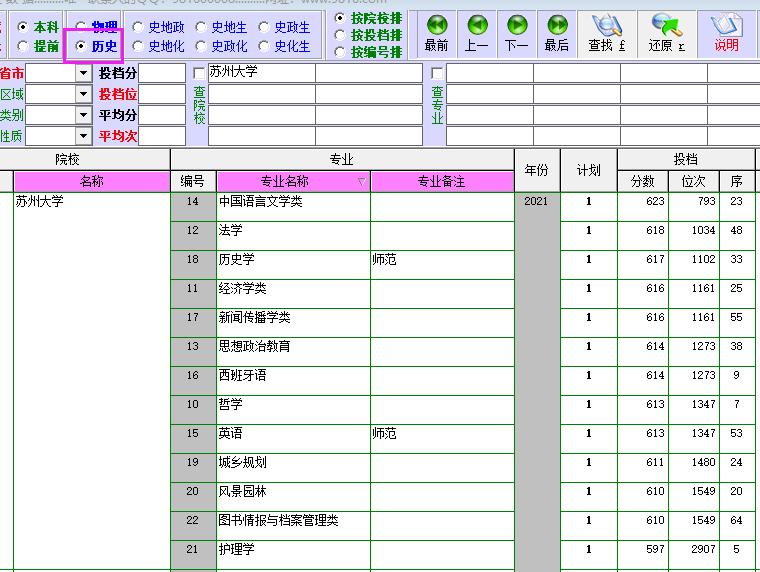Open the 性质 dropdown

[x=83, y=136]
